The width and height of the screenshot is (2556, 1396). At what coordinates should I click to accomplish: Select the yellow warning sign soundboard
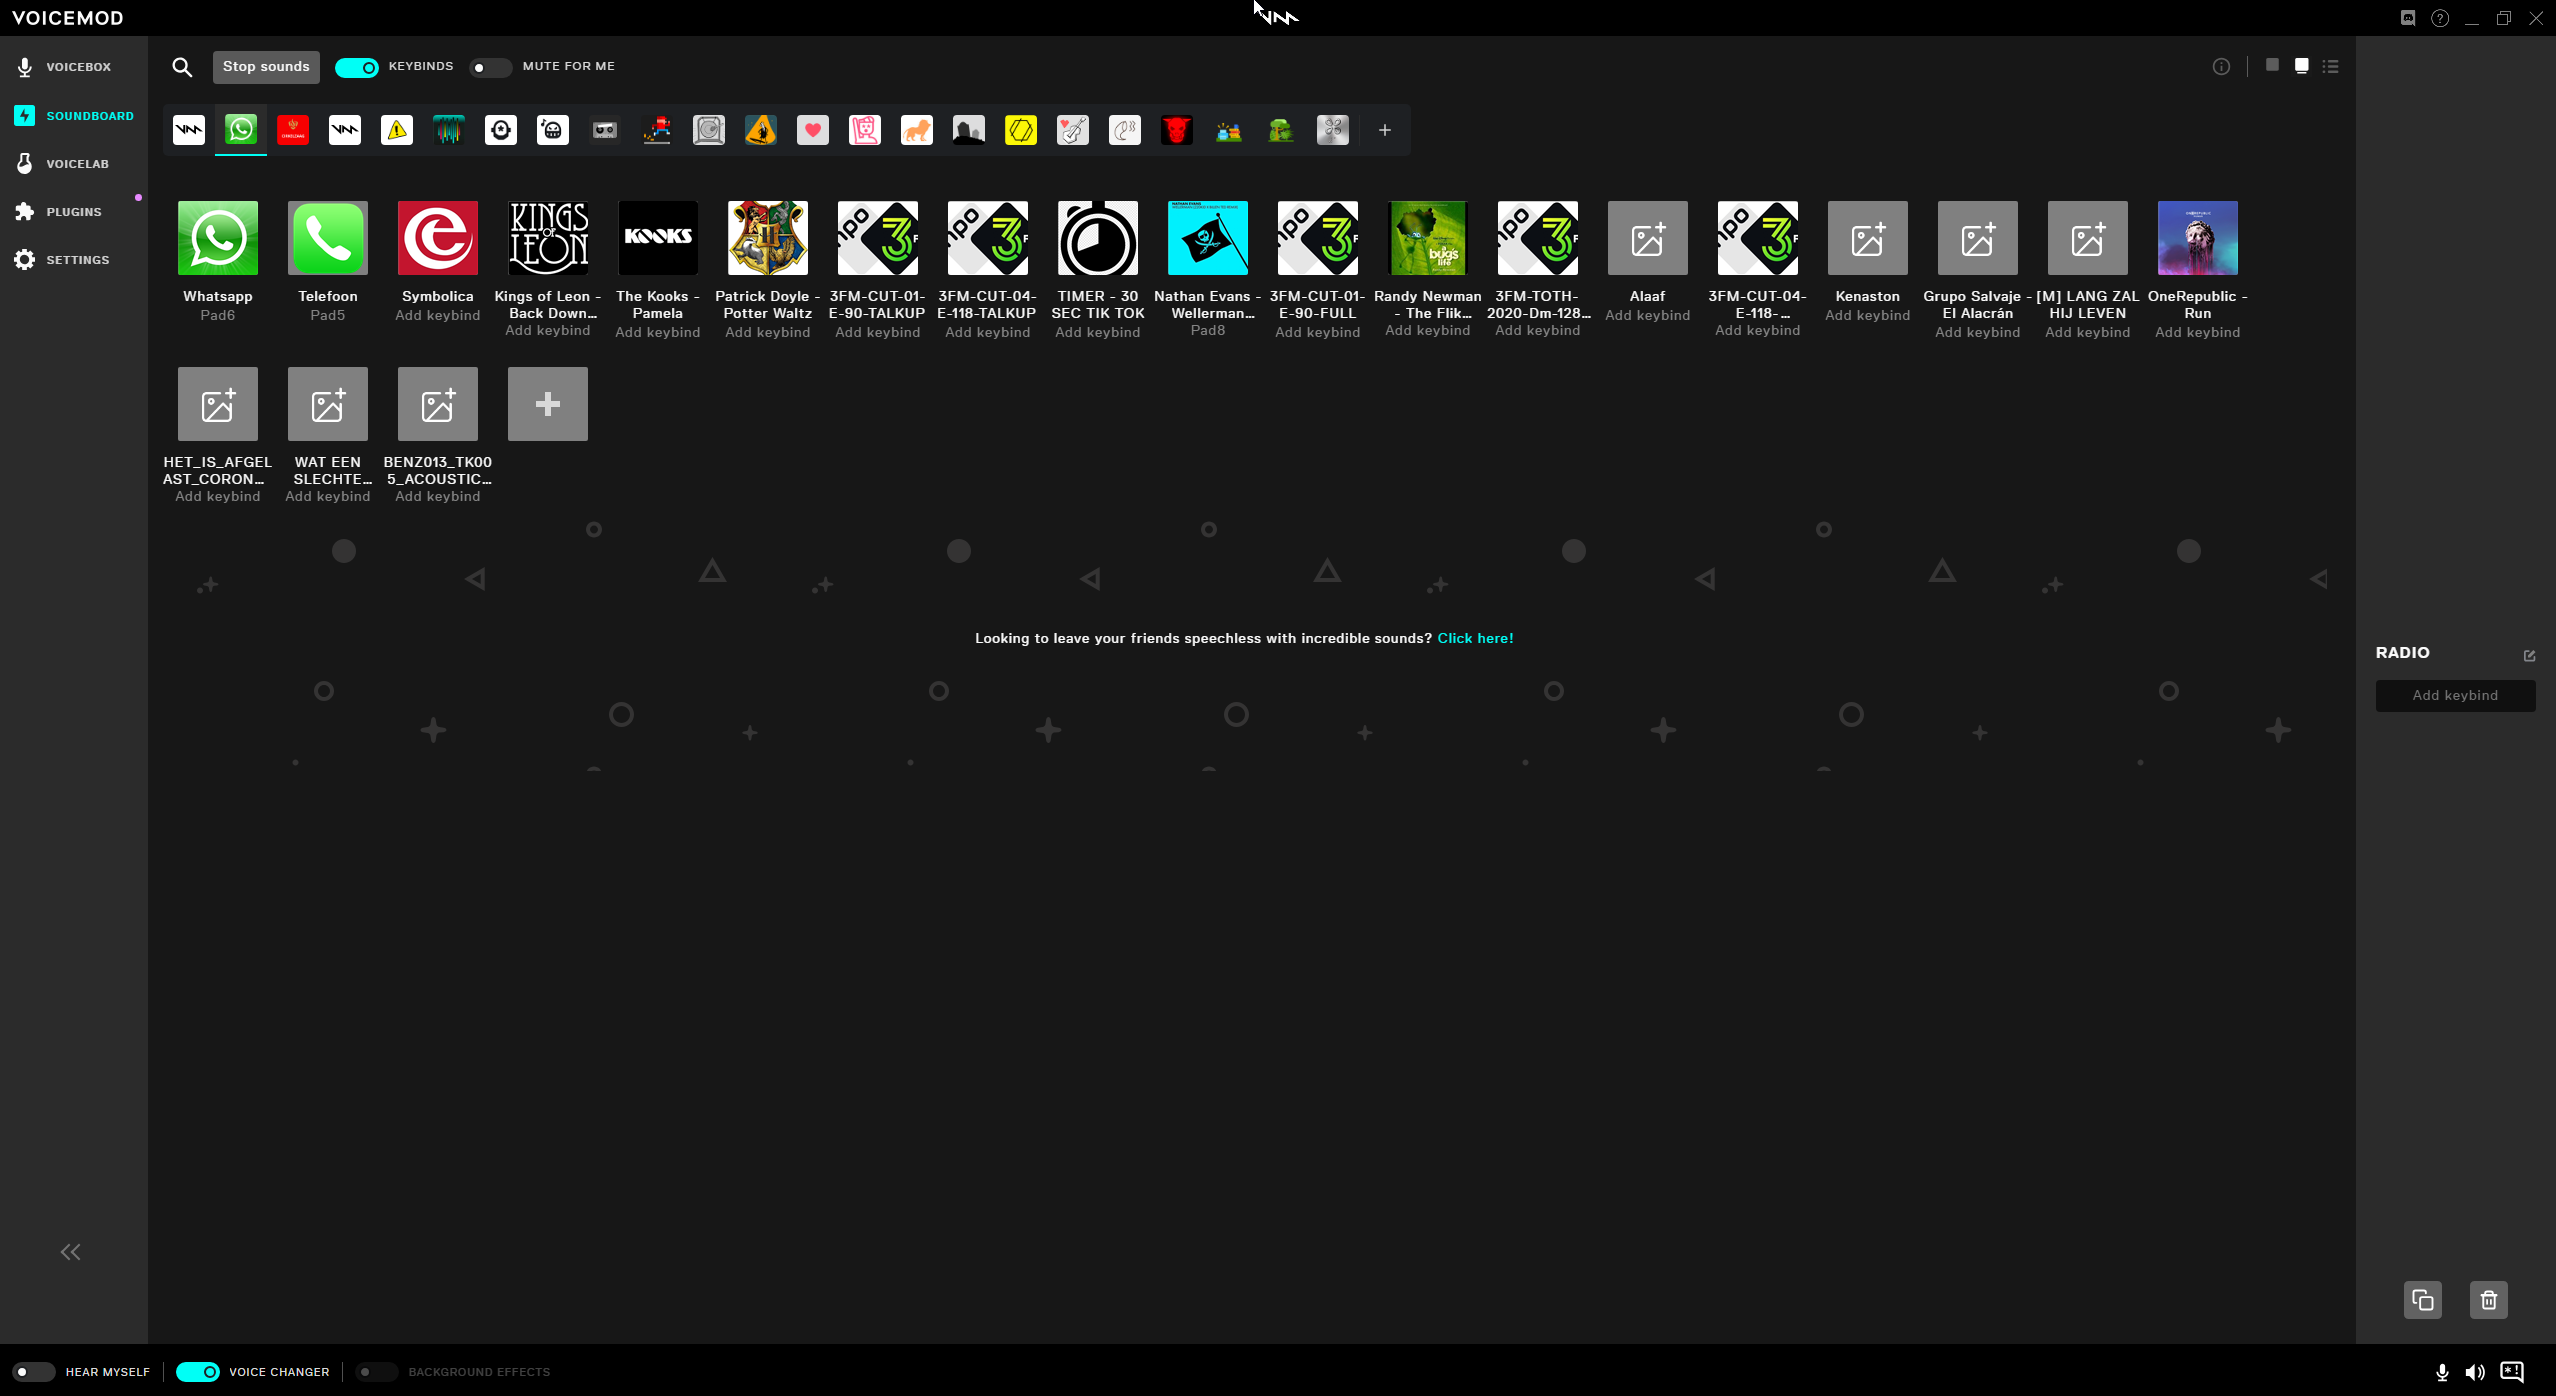click(397, 130)
